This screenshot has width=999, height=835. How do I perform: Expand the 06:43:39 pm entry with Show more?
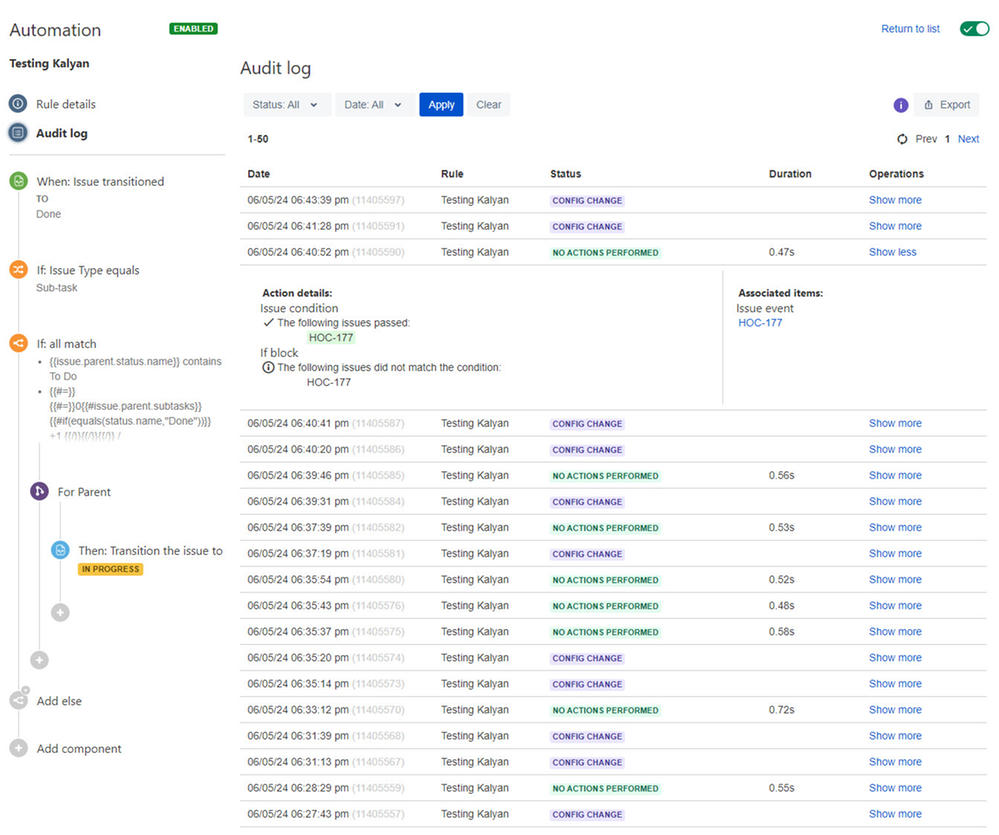pyautogui.click(x=895, y=200)
